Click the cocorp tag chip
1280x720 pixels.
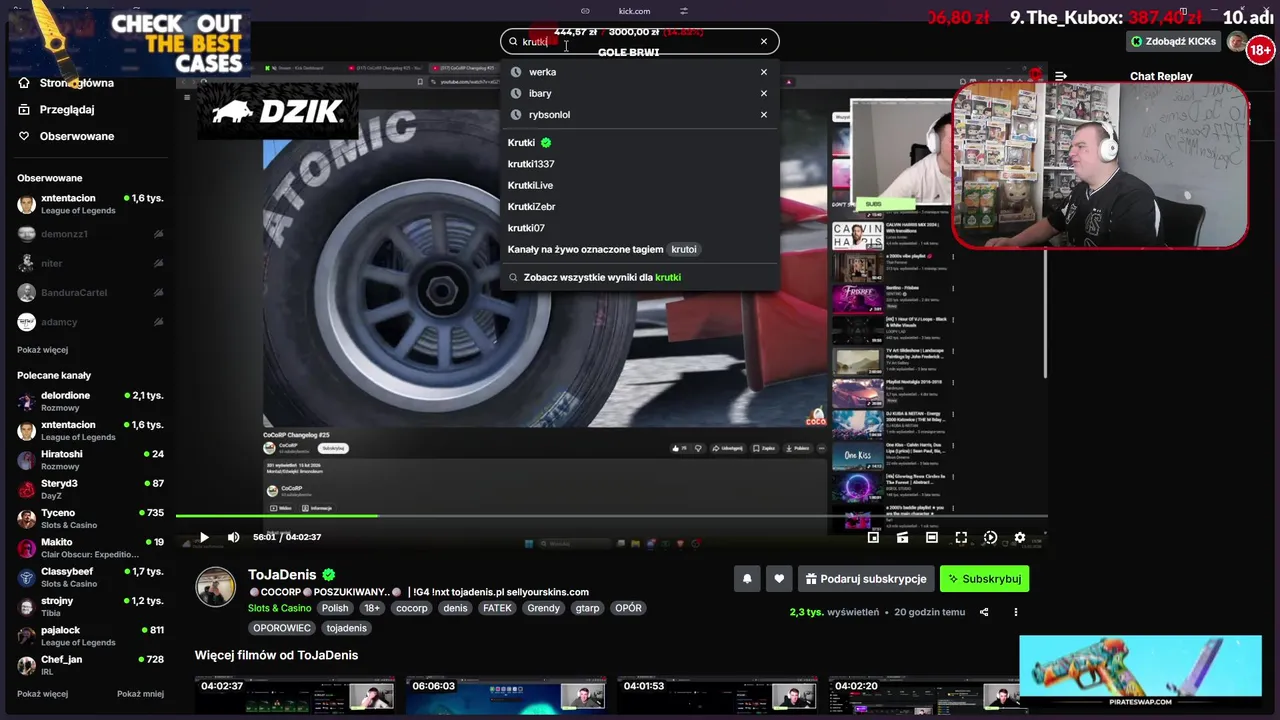point(411,608)
